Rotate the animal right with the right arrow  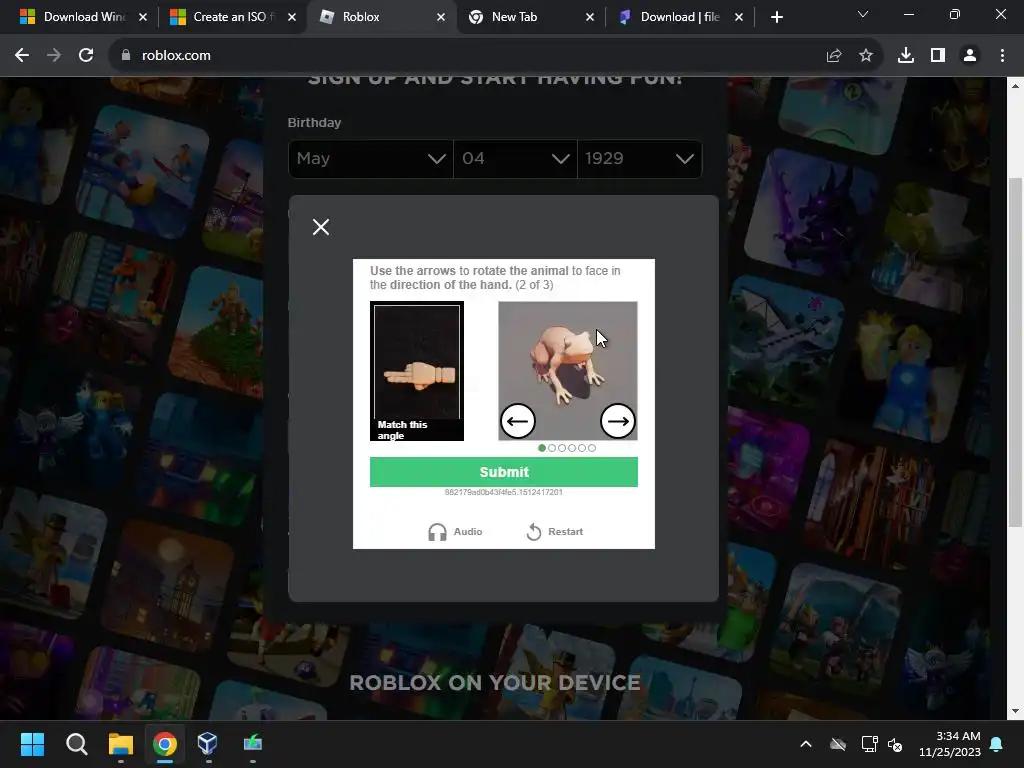click(617, 421)
